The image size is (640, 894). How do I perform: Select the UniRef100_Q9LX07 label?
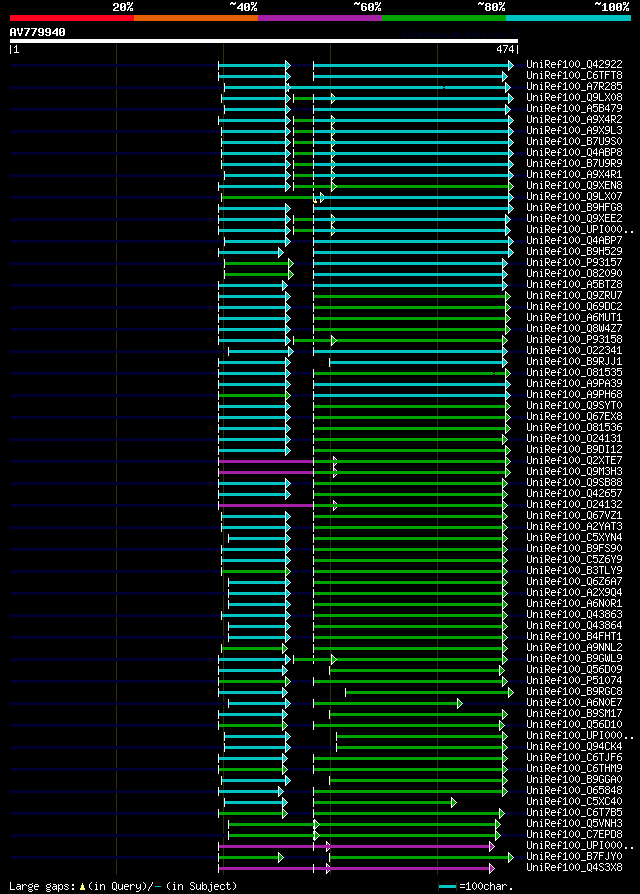[x=574, y=197]
